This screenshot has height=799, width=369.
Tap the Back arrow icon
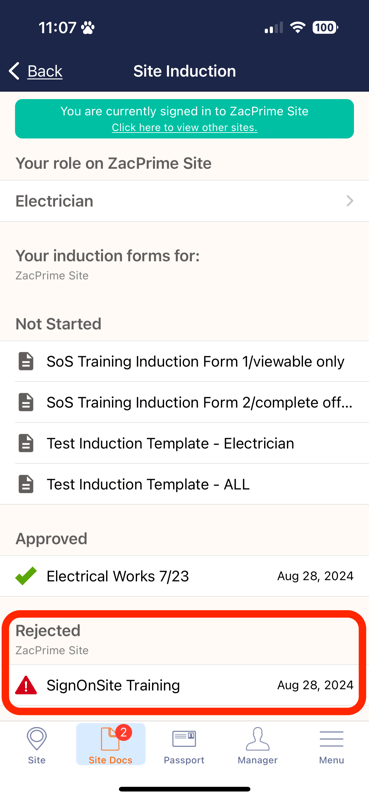pos(14,71)
